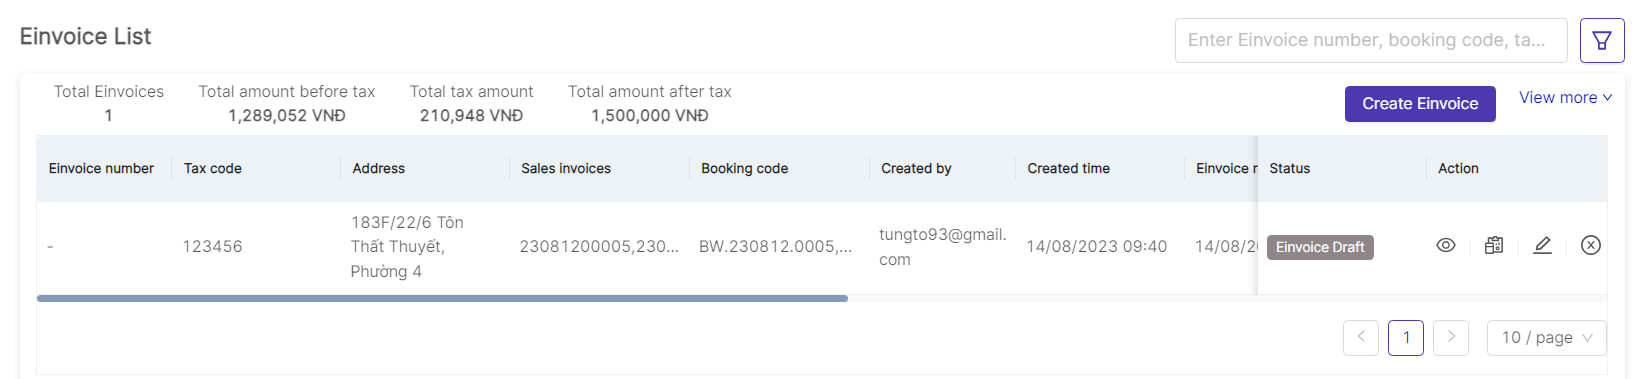This screenshot has height=379, width=1633.
Task: Go to the previous page arrow
Action: pyautogui.click(x=1361, y=337)
